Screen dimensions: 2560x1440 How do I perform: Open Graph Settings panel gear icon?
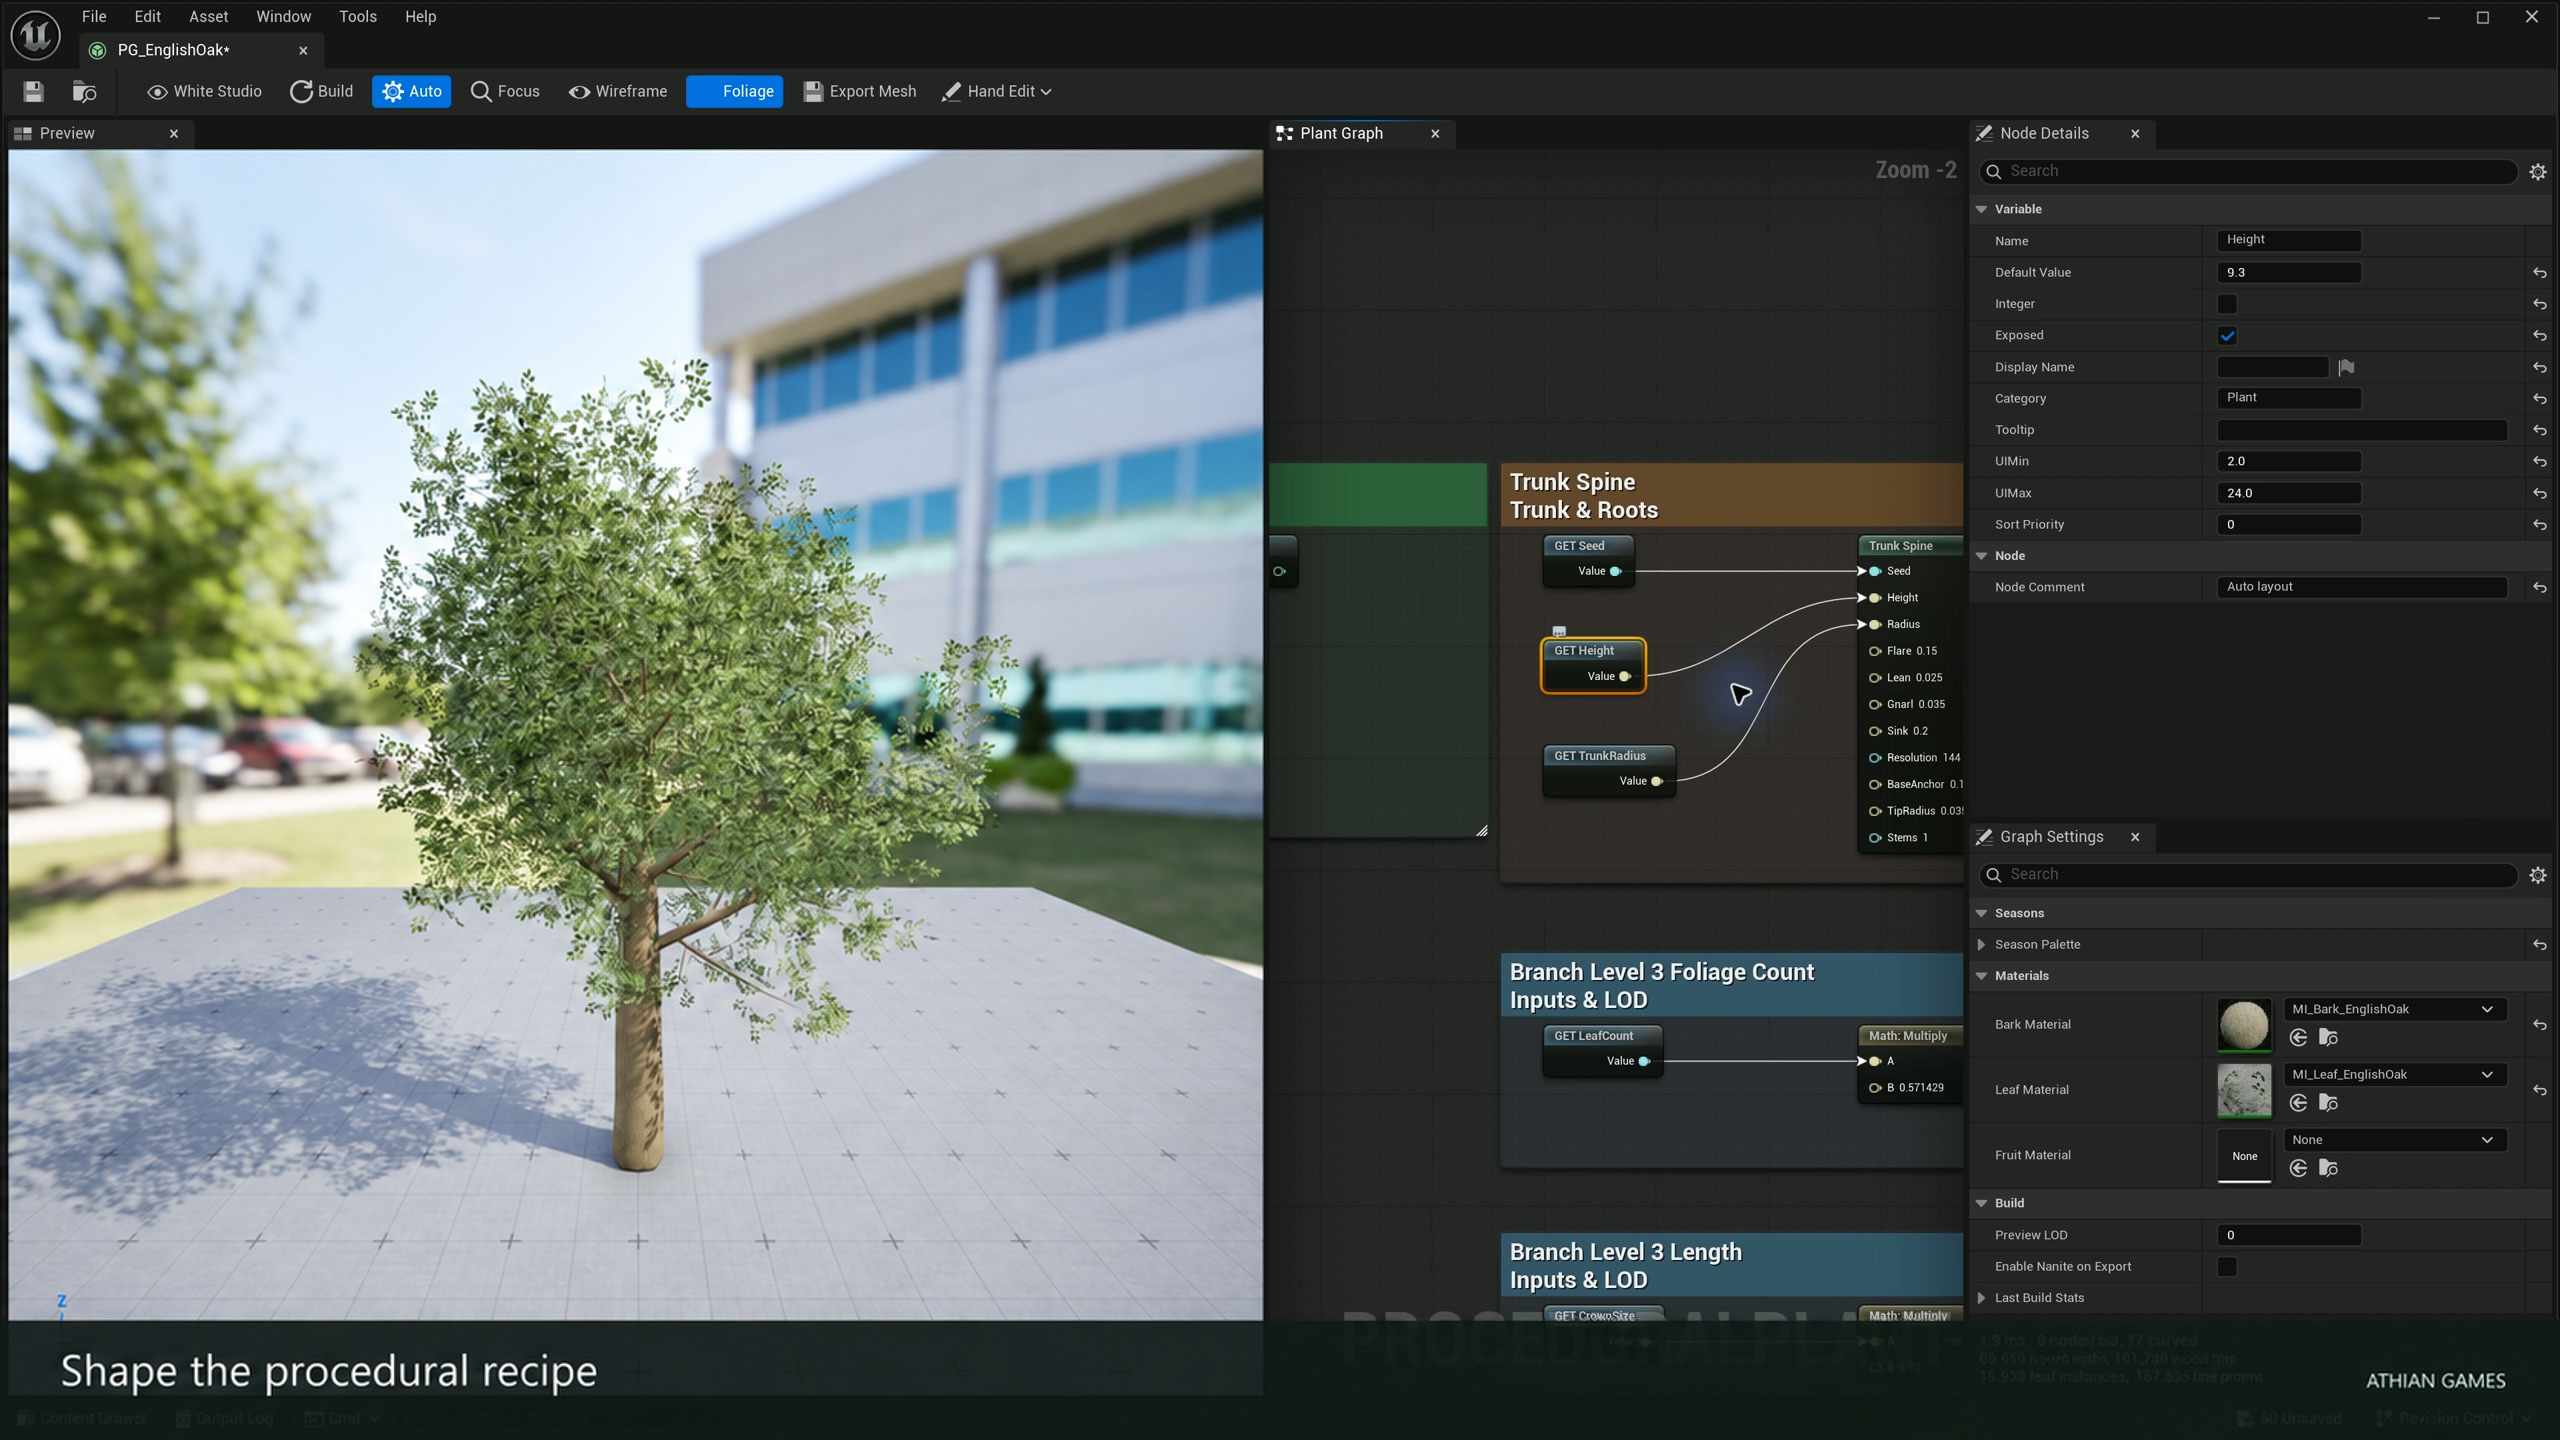(2537, 875)
